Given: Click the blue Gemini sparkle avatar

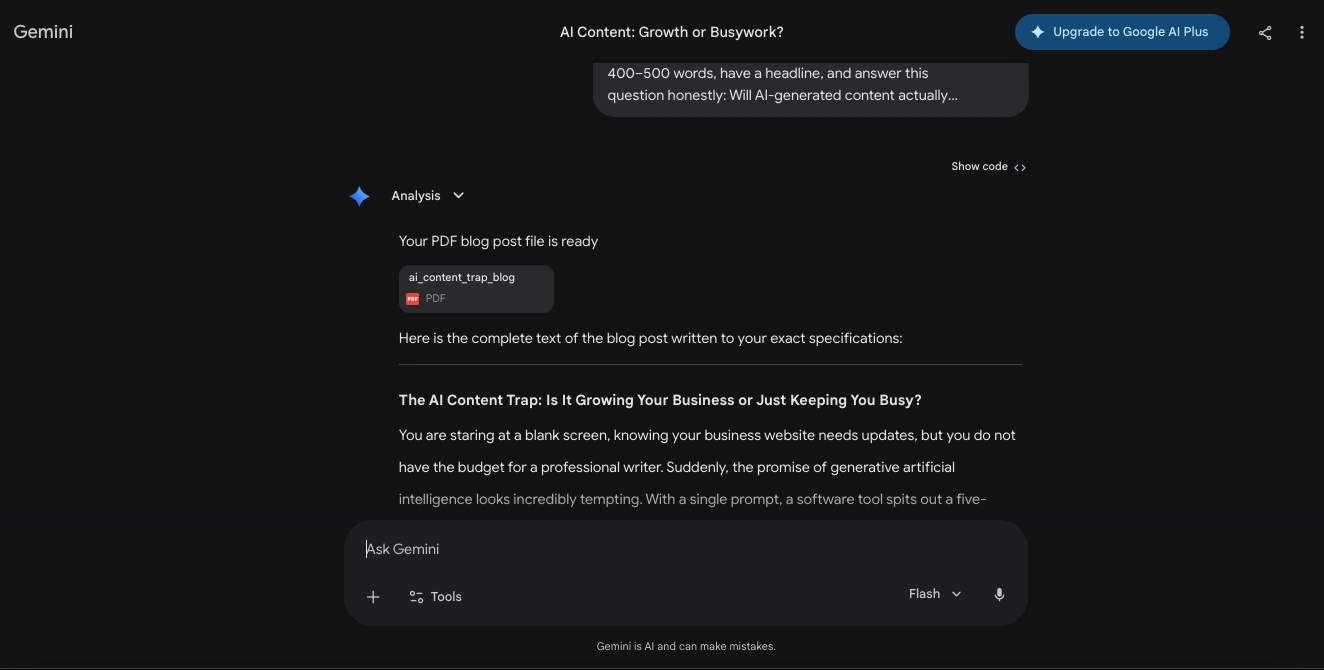Looking at the screenshot, I should (360, 196).
